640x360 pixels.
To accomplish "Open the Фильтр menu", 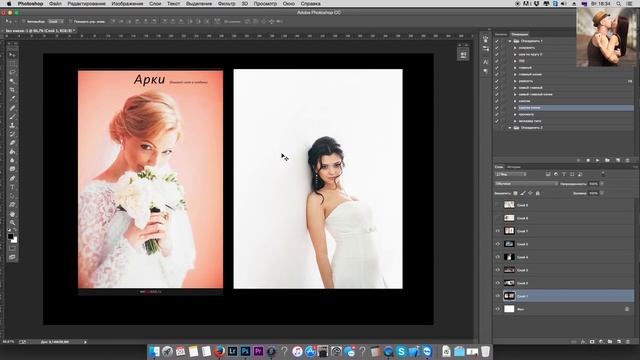I will point(227,3).
